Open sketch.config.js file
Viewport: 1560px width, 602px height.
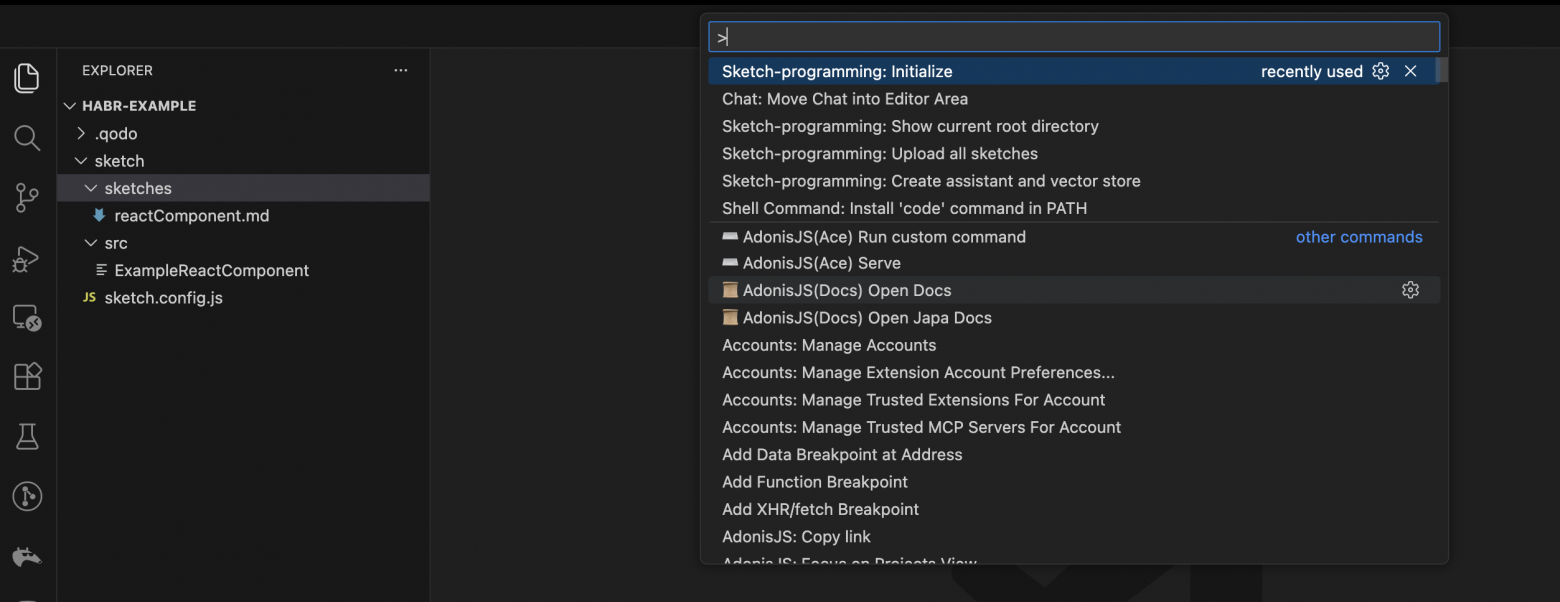163,298
